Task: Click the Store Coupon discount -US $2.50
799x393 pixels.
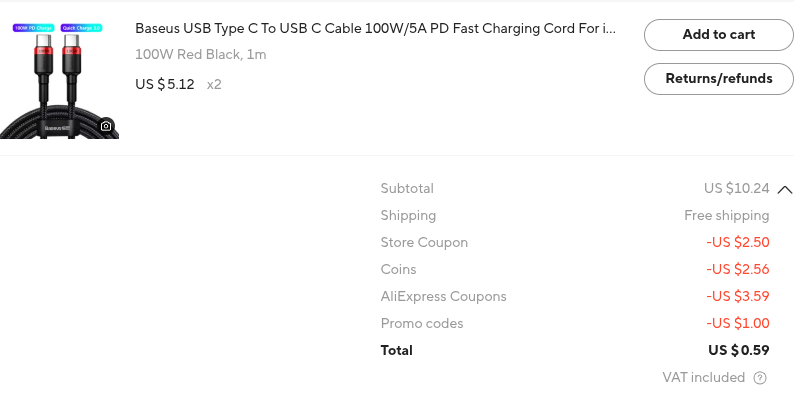Action: pos(738,242)
